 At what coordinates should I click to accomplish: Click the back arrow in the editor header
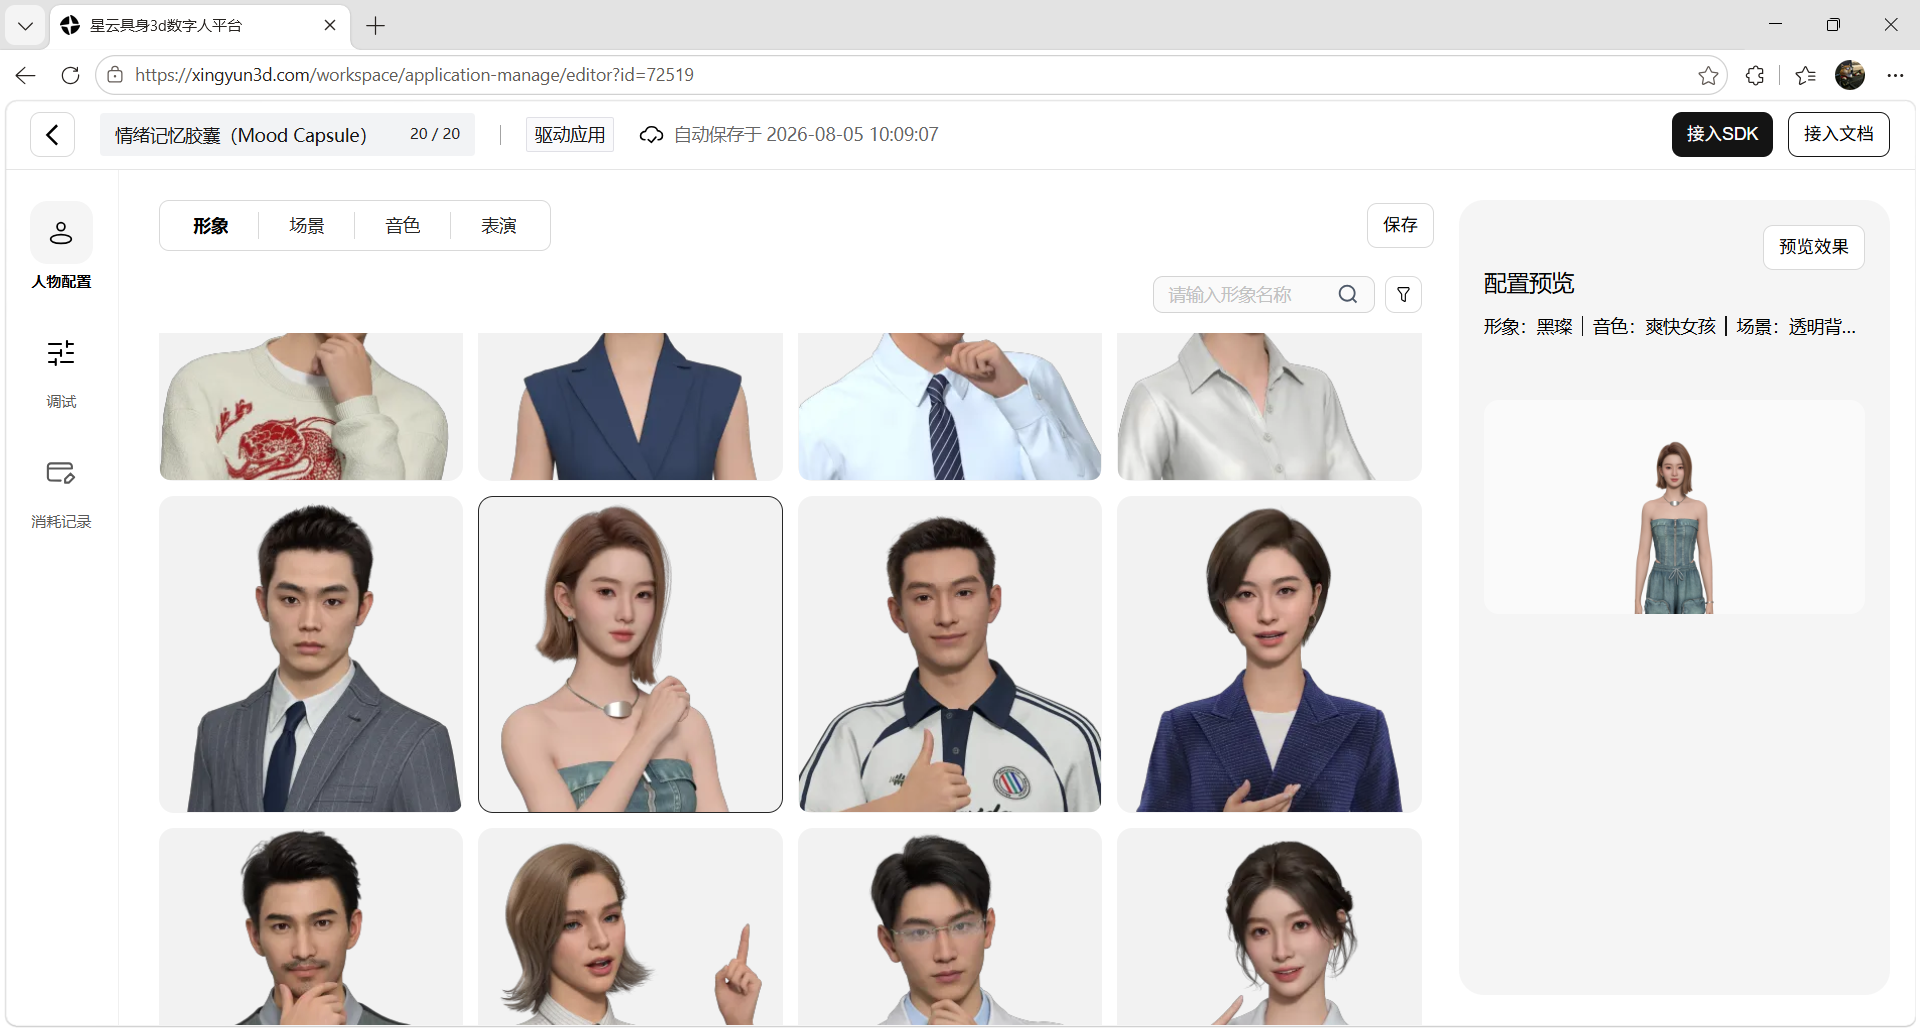53,134
